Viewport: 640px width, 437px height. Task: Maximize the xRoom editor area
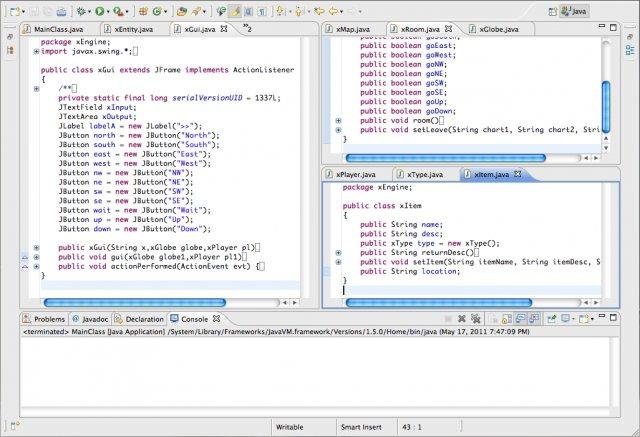coord(613,27)
